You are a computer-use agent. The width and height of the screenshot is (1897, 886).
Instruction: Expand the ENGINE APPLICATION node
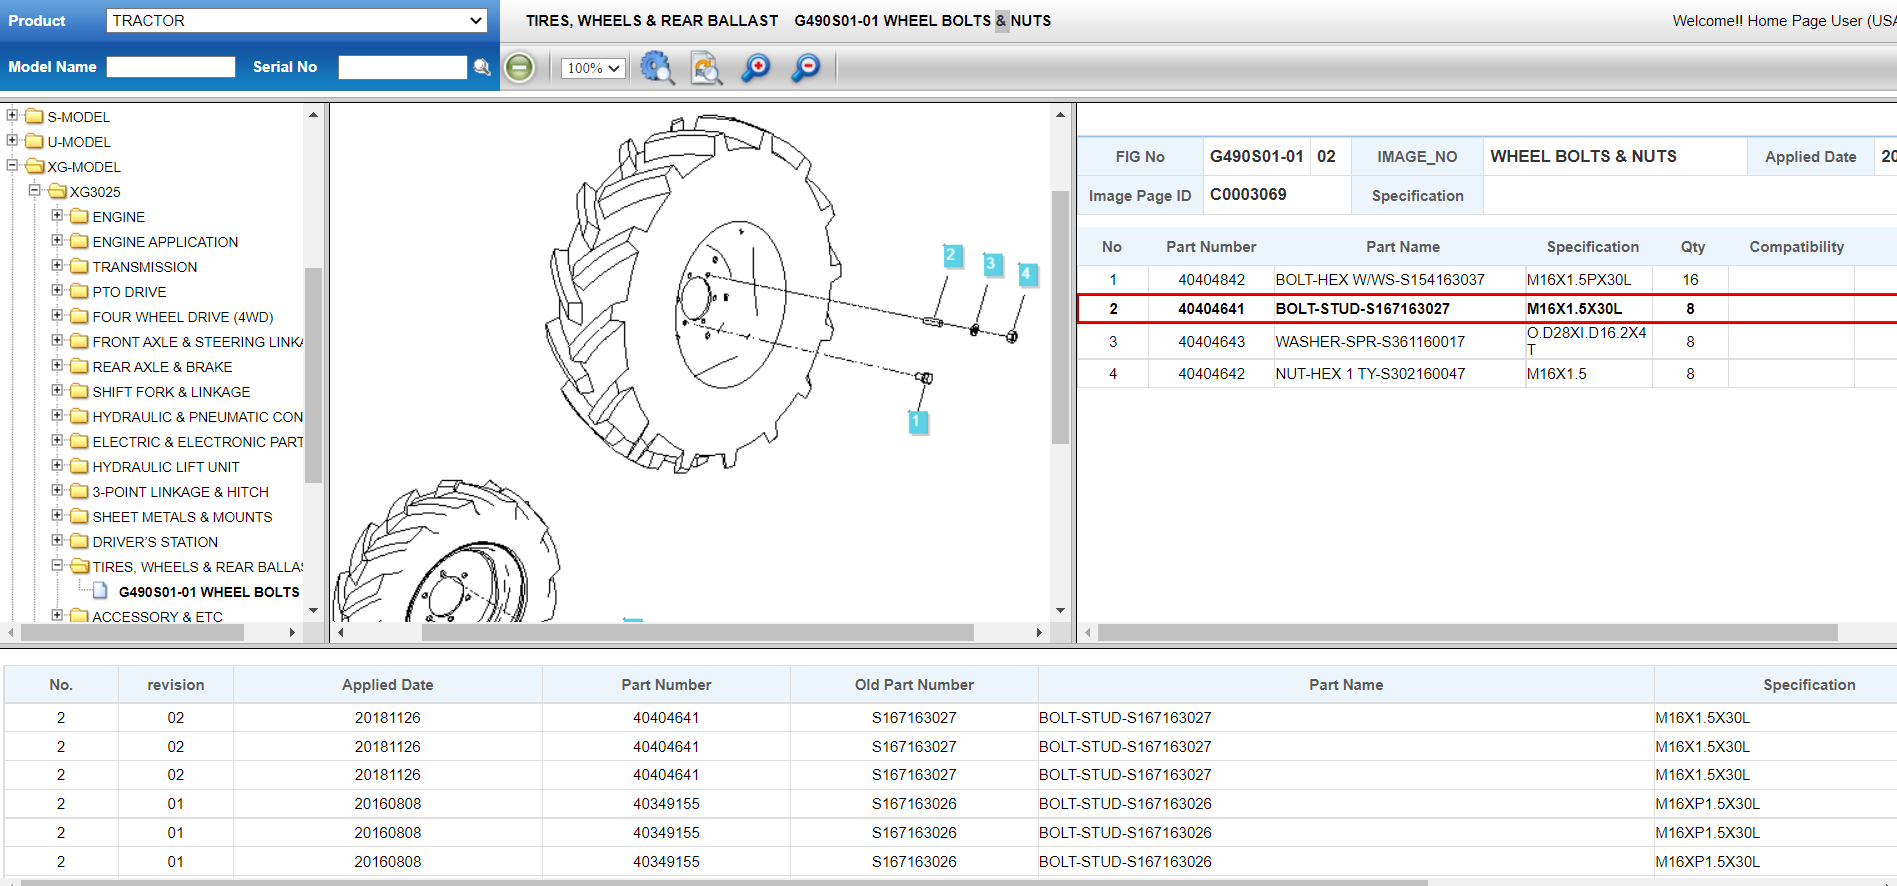[57, 240]
